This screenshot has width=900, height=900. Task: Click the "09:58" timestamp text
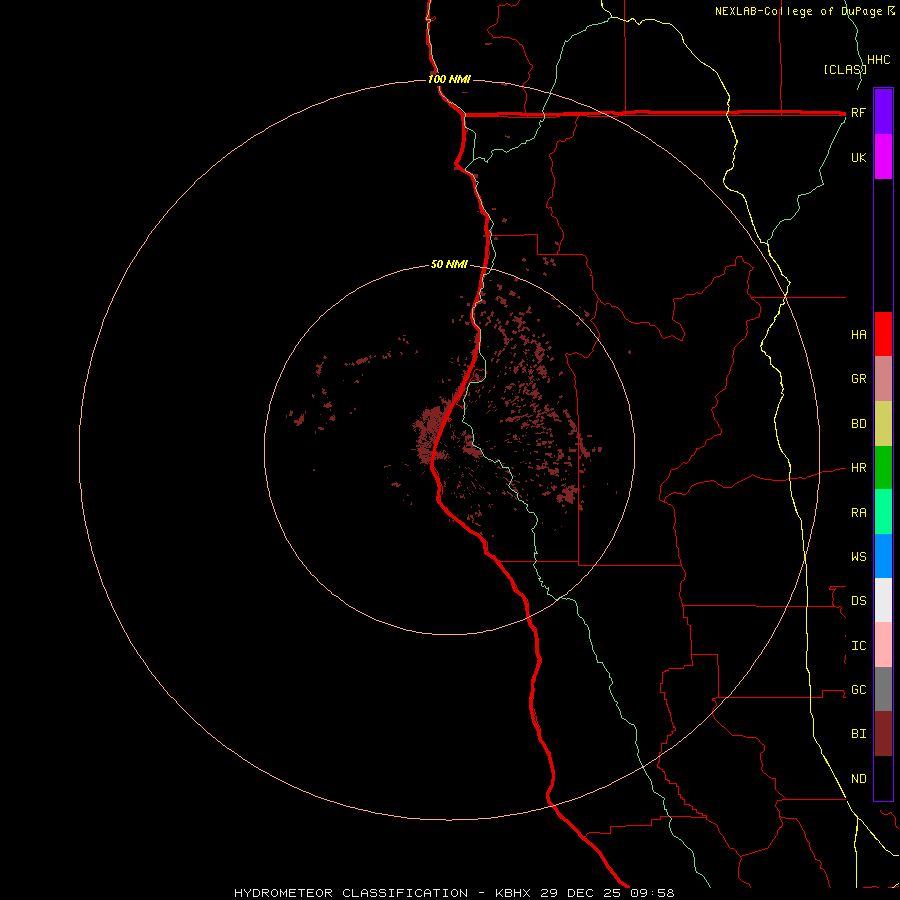pyautogui.click(x=652, y=893)
